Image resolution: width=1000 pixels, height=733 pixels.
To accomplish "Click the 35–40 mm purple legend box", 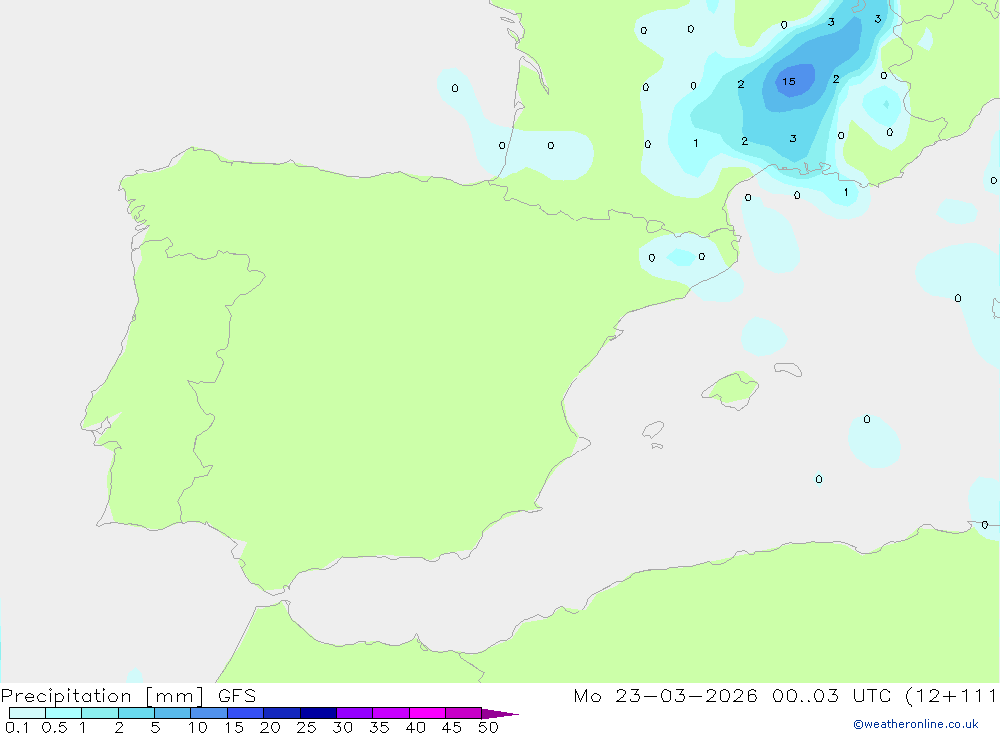I will [x=390, y=713].
